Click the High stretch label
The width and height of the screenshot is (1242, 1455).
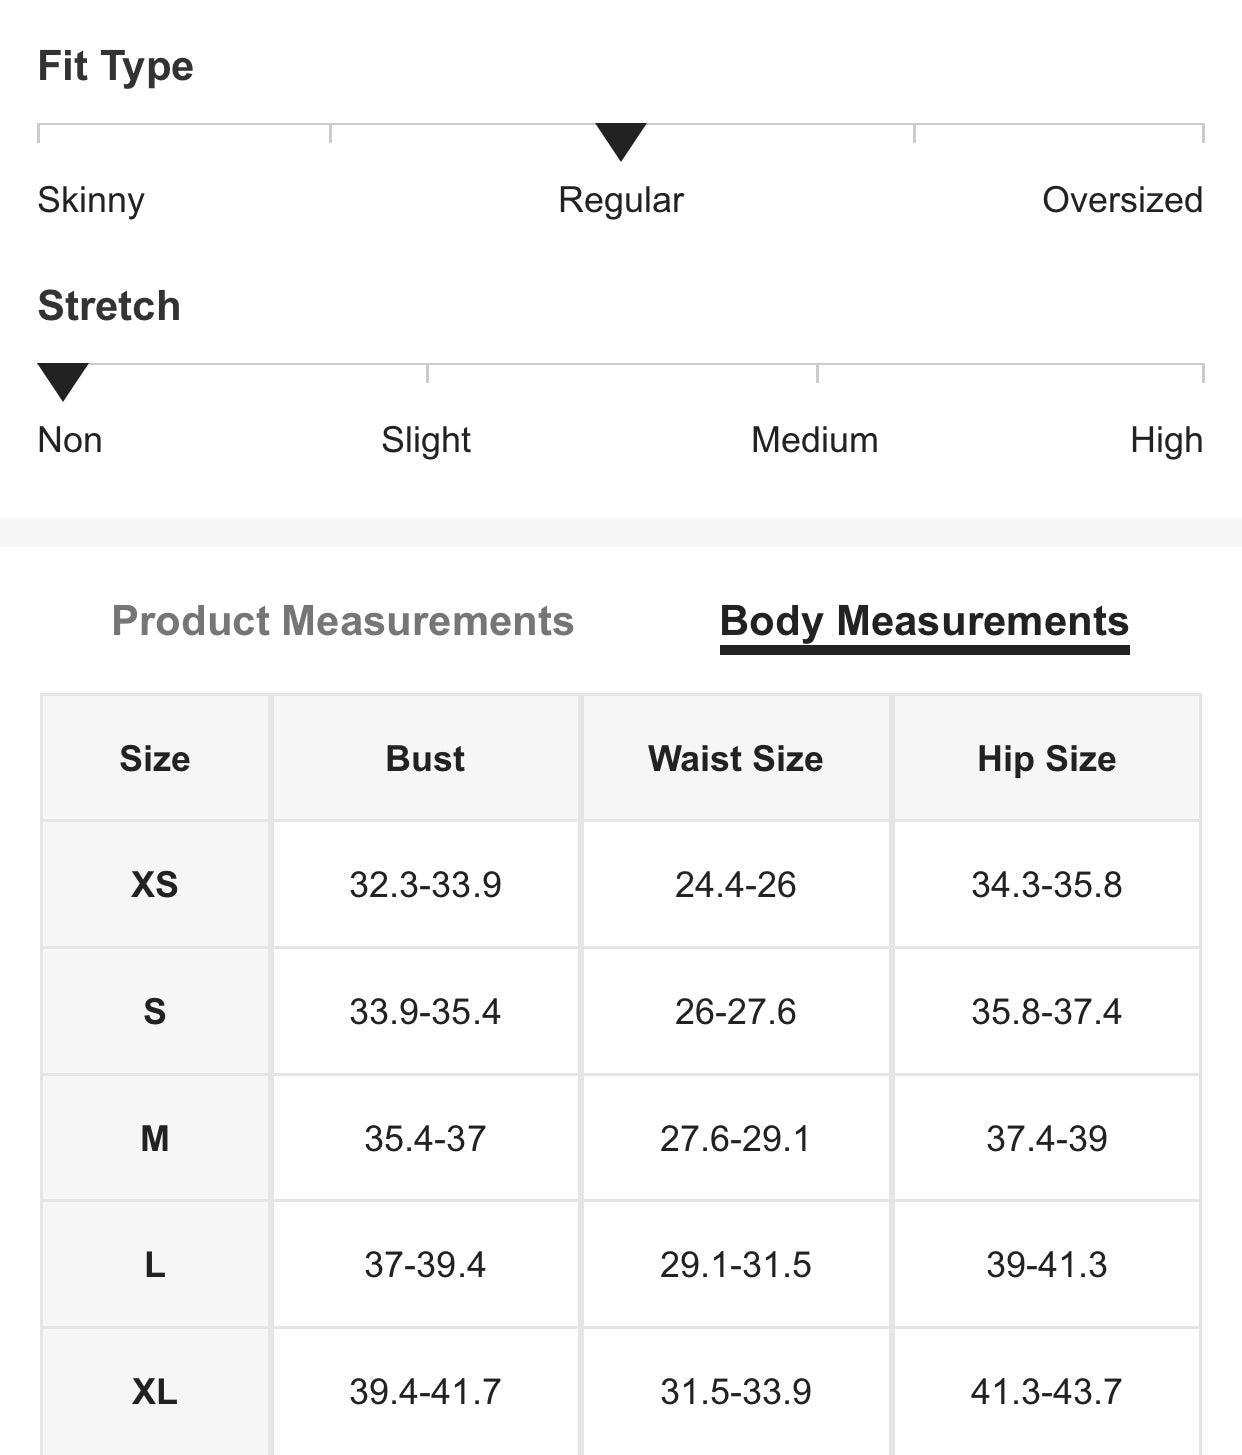pyautogui.click(x=1166, y=440)
